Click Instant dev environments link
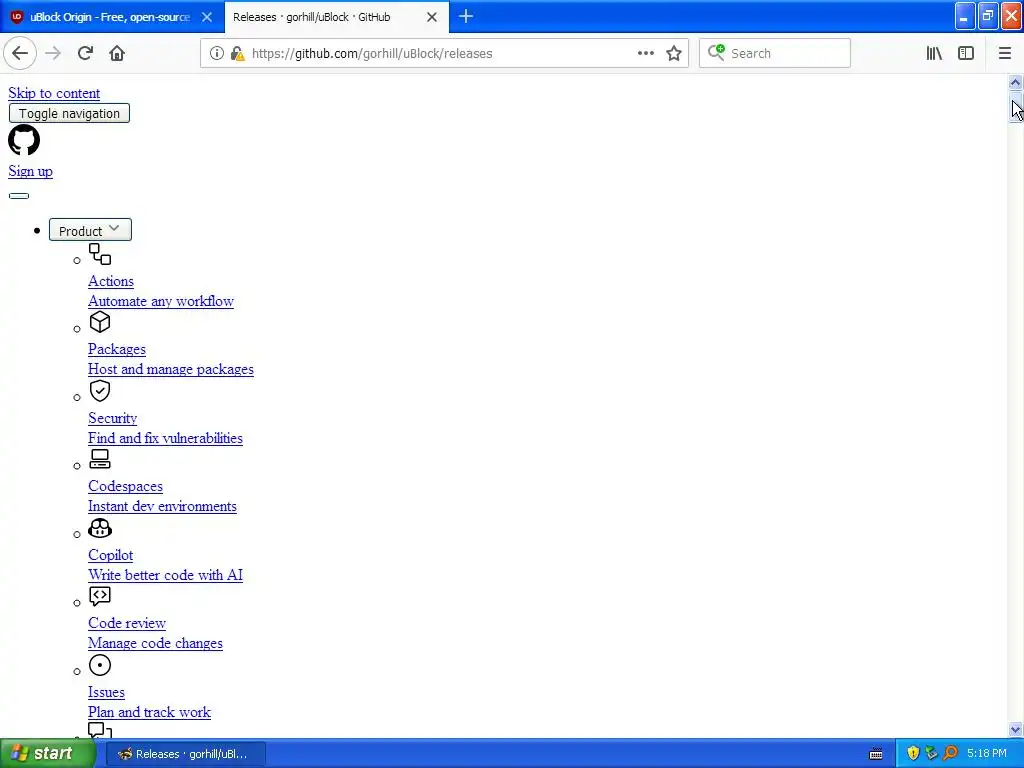Image resolution: width=1024 pixels, height=768 pixels. tap(163, 506)
